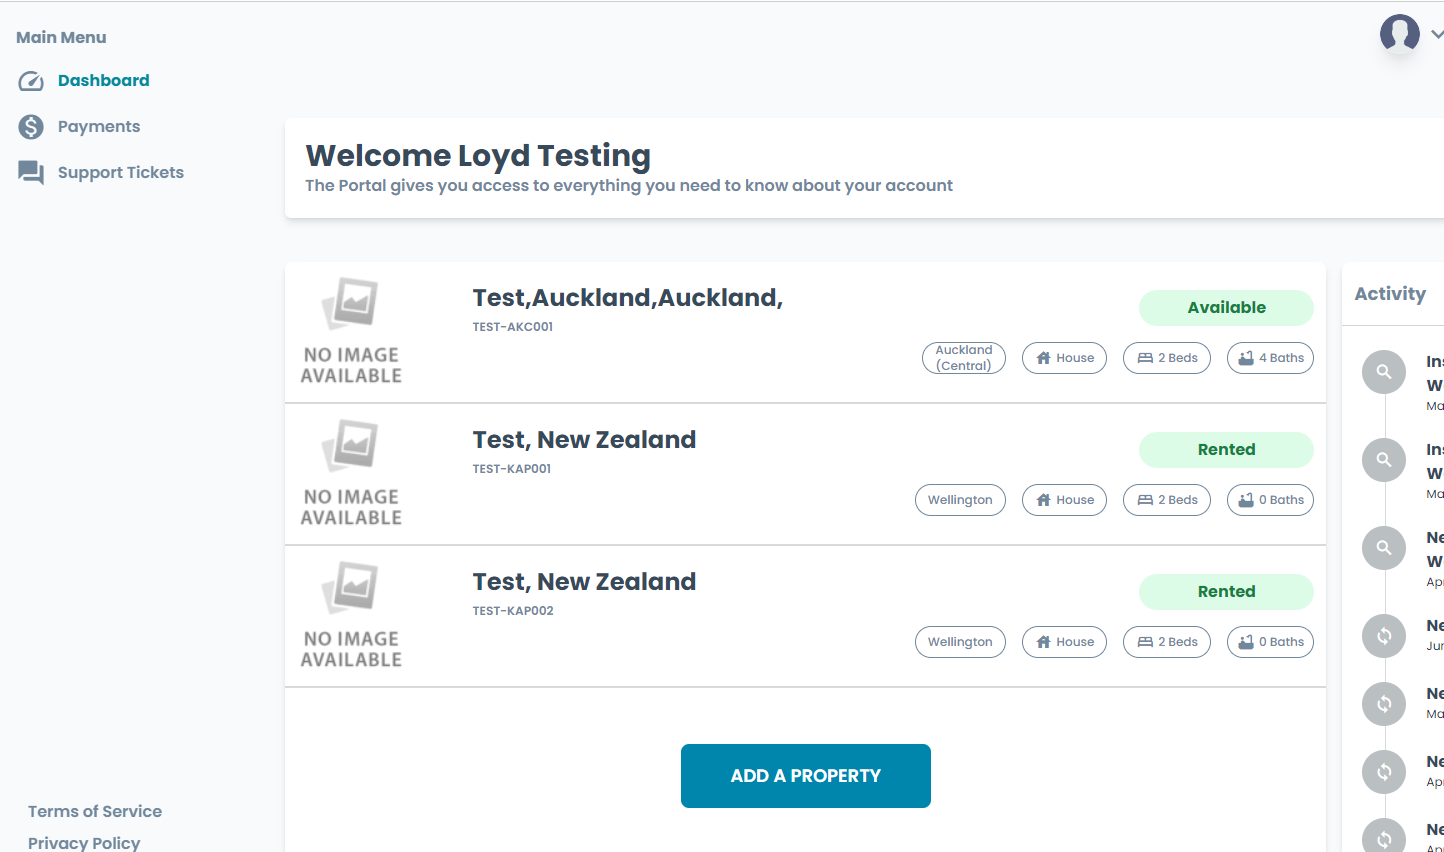
Task: Click the Auckland (Central) location tag
Action: click(x=964, y=358)
